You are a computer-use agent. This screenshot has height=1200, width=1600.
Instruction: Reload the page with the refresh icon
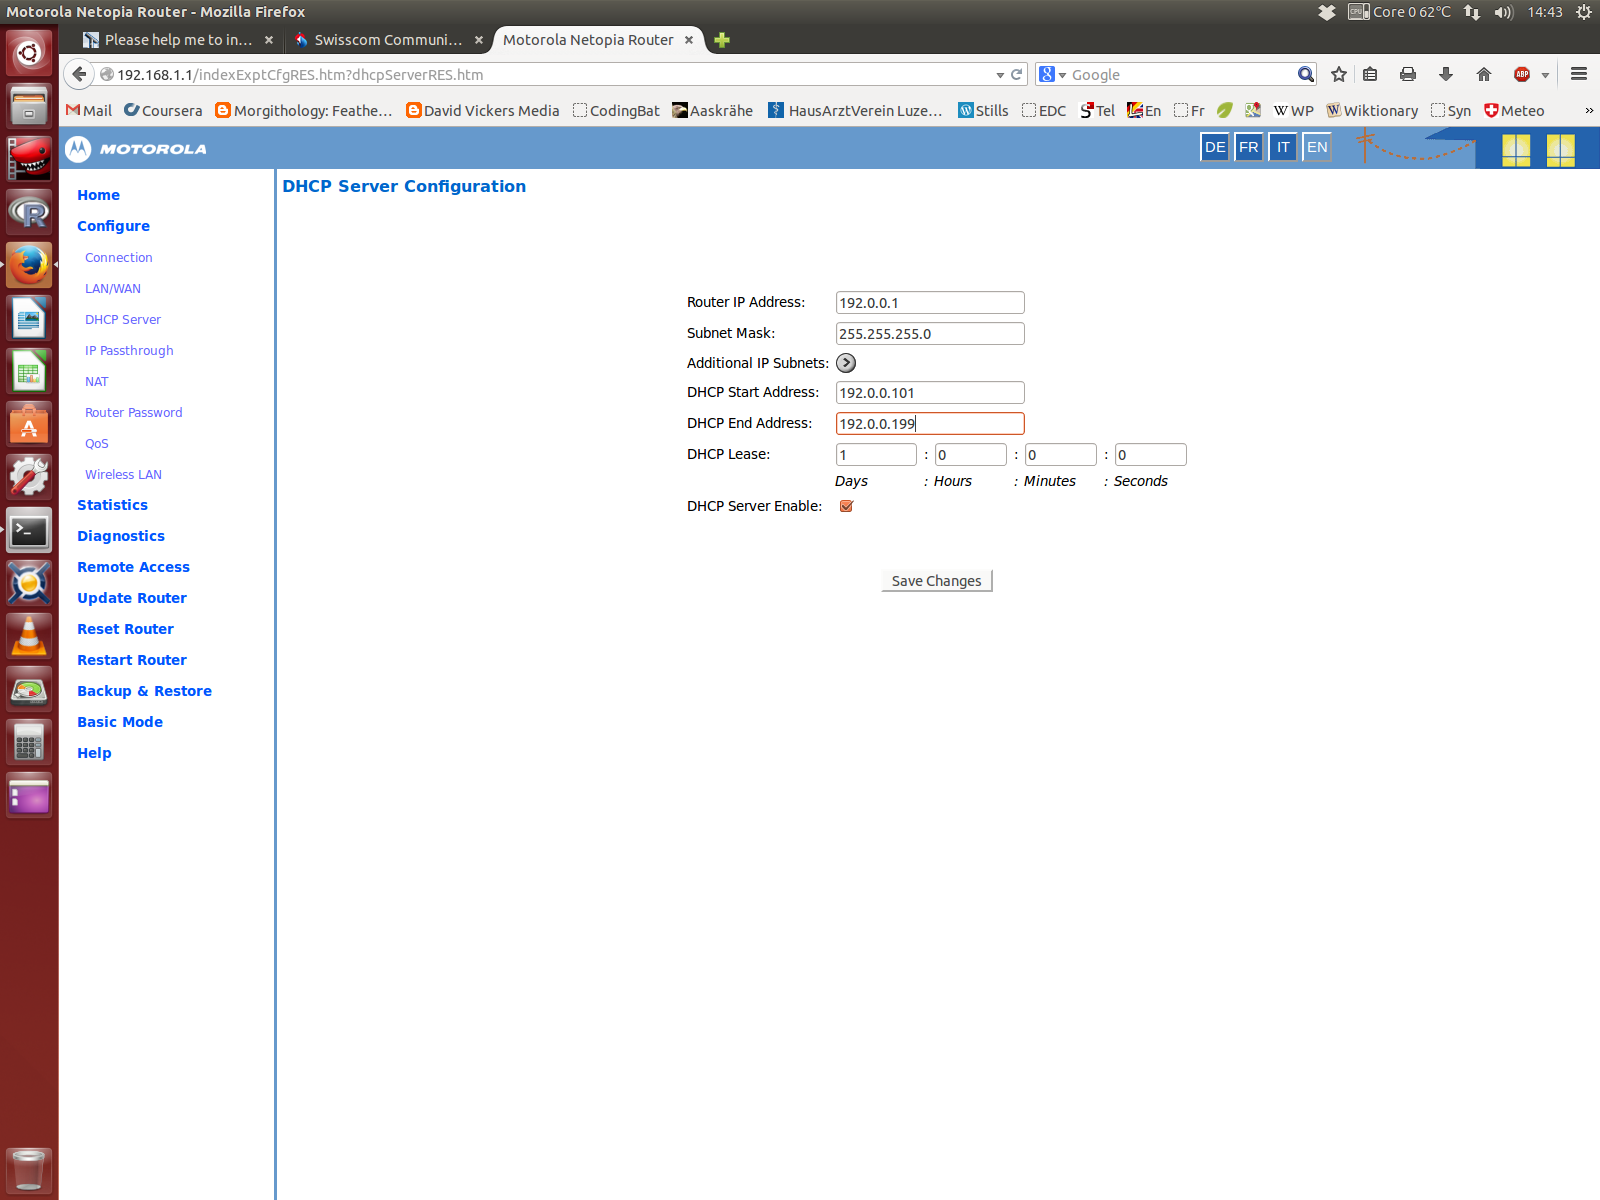[1017, 74]
